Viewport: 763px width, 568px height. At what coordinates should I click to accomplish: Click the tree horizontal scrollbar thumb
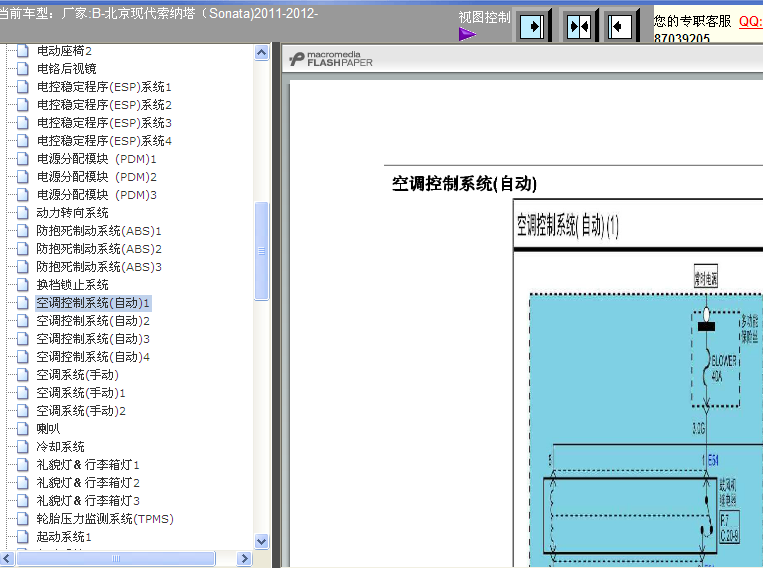(116, 558)
